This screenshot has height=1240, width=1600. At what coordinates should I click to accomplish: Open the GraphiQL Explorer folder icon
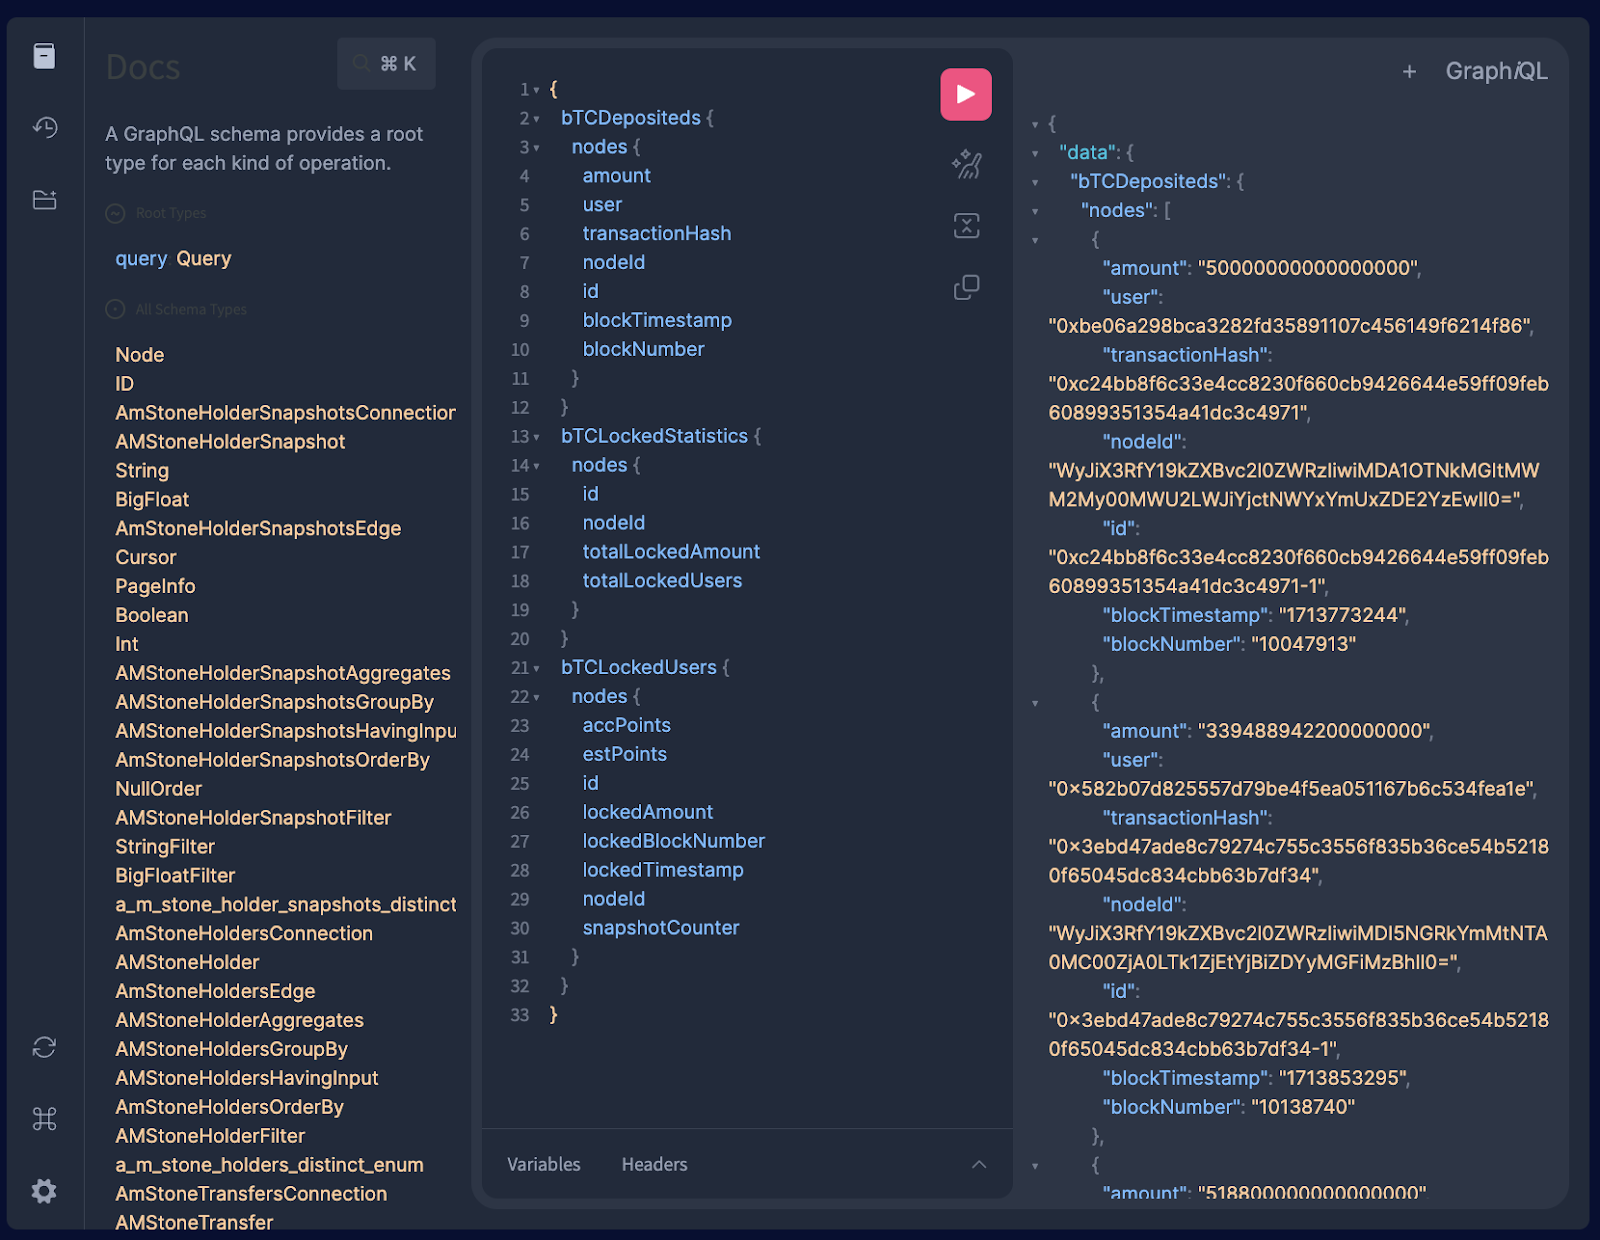pos(44,200)
